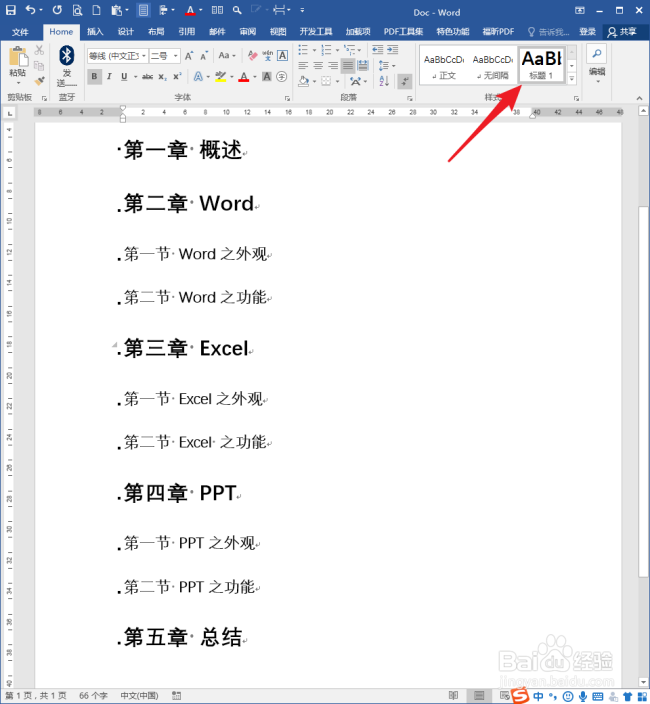Click the Save icon in the quick access toolbar
This screenshot has width=650, height=704.
pyautogui.click(x=10, y=10)
